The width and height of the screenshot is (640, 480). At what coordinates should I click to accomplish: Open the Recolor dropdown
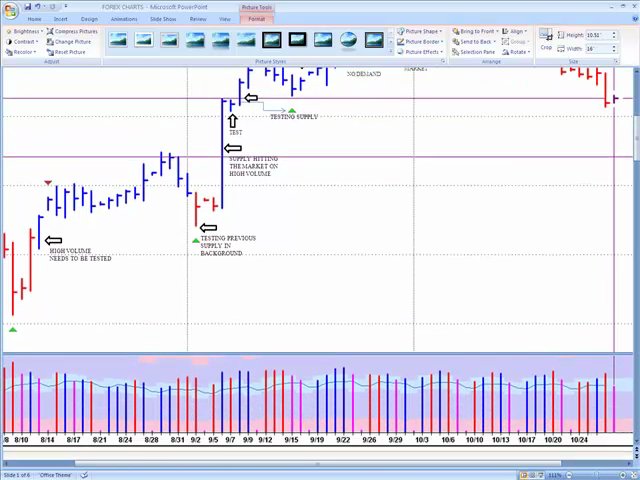click(x=21, y=52)
